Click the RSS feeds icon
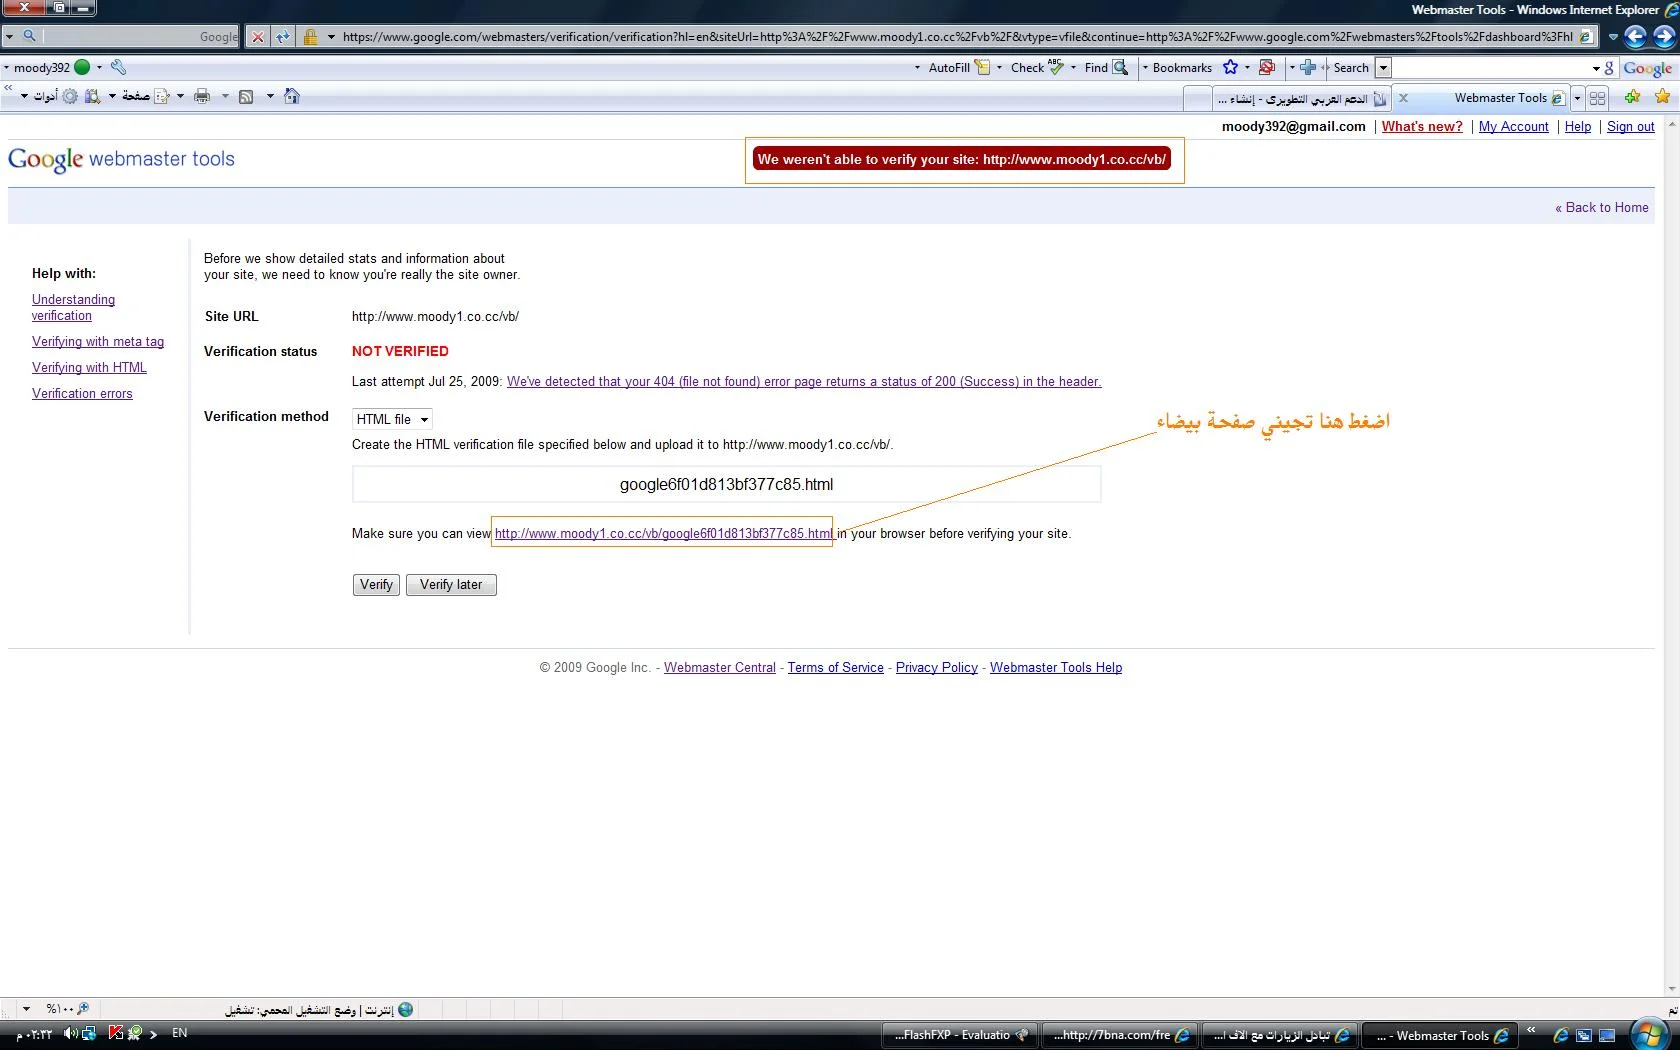This screenshot has height=1050, width=1680. pyautogui.click(x=246, y=97)
